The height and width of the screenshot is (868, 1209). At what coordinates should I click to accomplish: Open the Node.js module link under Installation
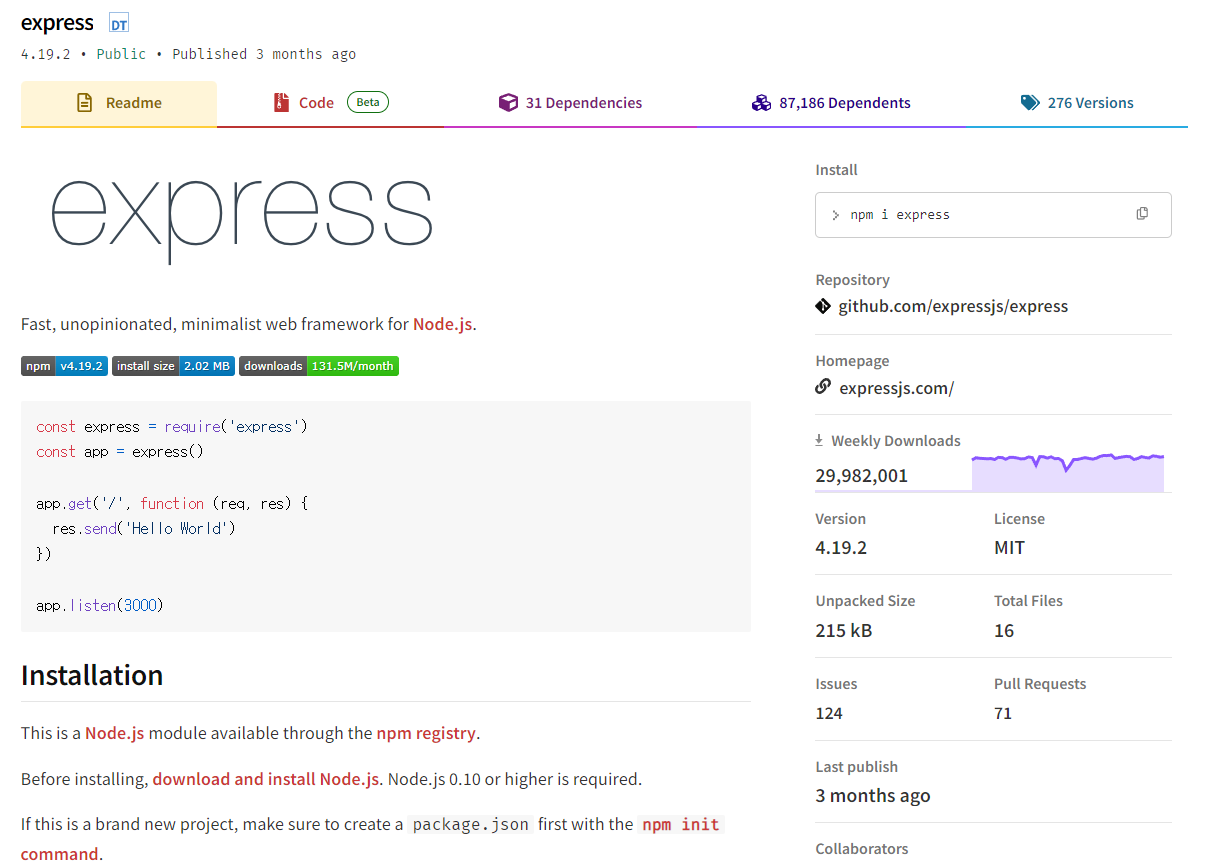tap(115, 733)
